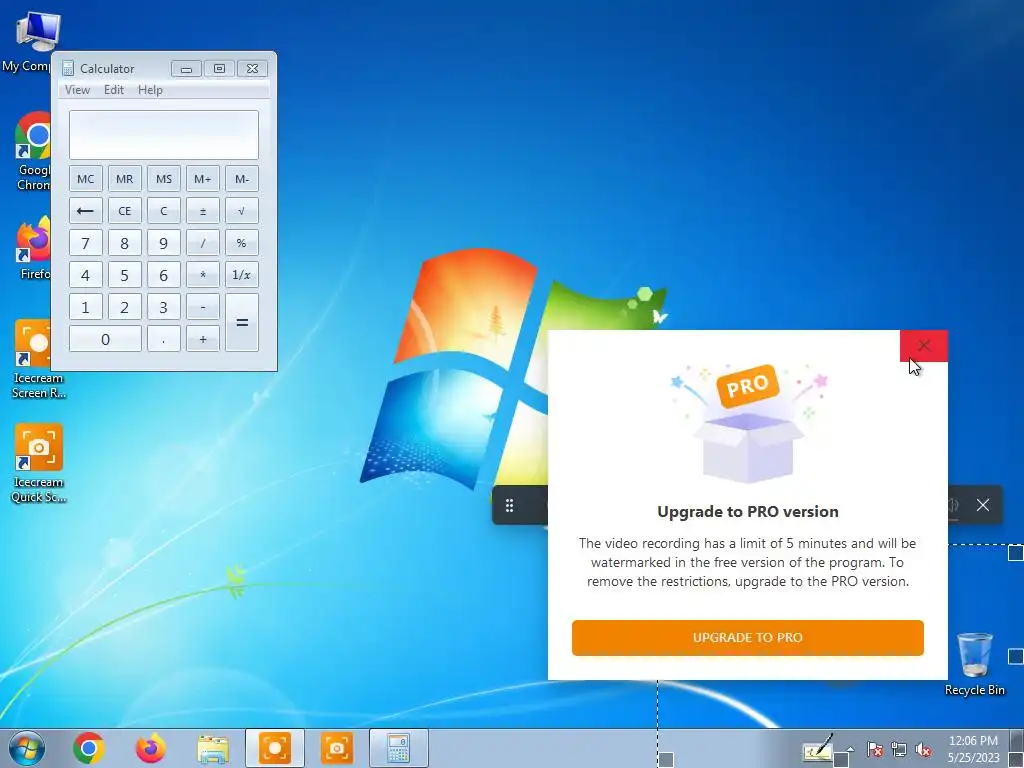Viewport: 1024px width, 768px height.
Task: Click the 9 key in Calculator
Action: click(x=164, y=243)
